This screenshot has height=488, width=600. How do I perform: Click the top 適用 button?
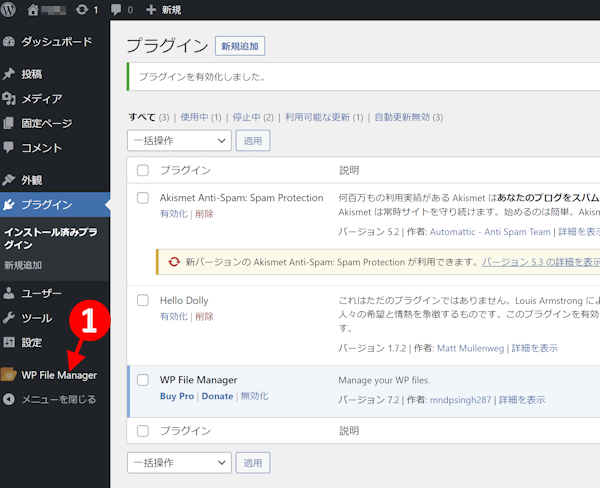(253, 140)
